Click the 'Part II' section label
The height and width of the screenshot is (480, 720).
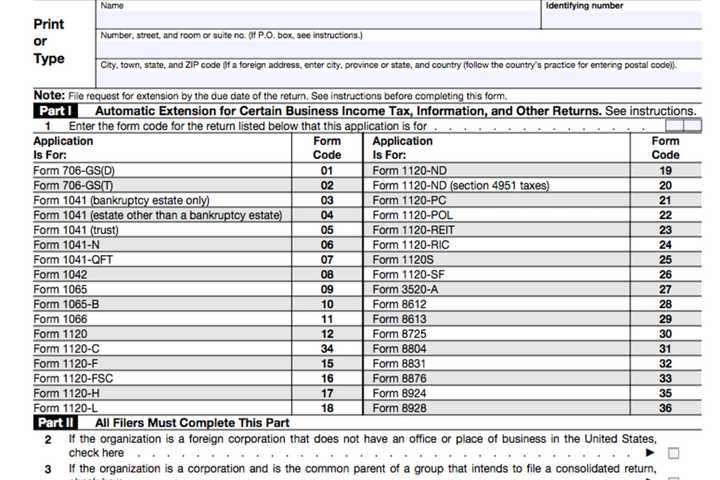coord(56,423)
